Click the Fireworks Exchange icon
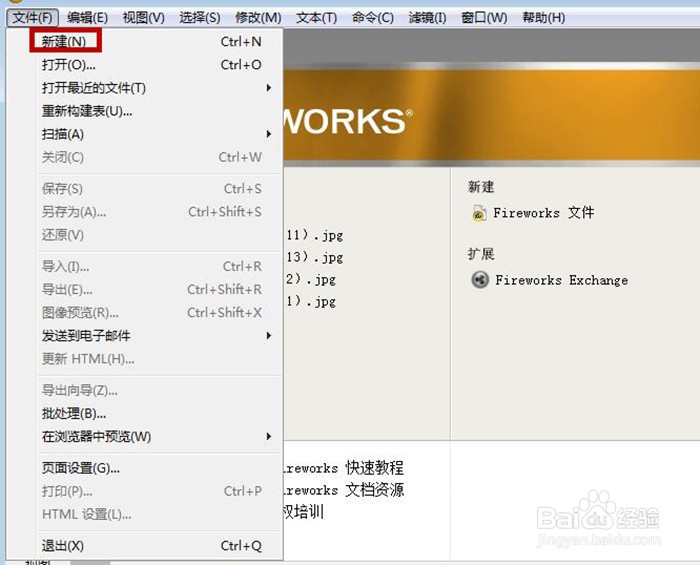This screenshot has width=700, height=565. 480,280
